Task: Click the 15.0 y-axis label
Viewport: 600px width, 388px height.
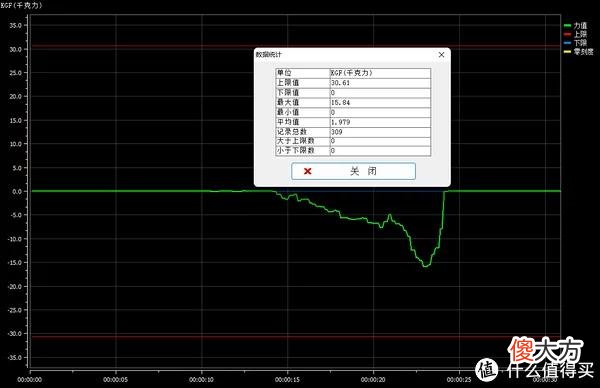Action: (x=16, y=121)
